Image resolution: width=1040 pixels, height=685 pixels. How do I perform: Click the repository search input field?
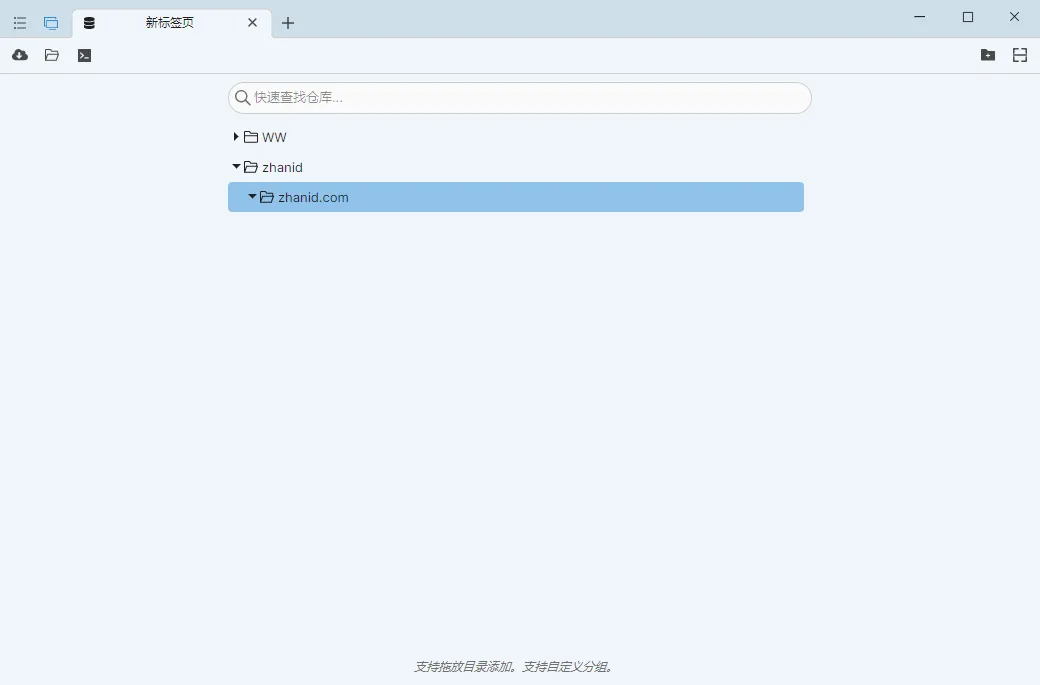click(520, 97)
